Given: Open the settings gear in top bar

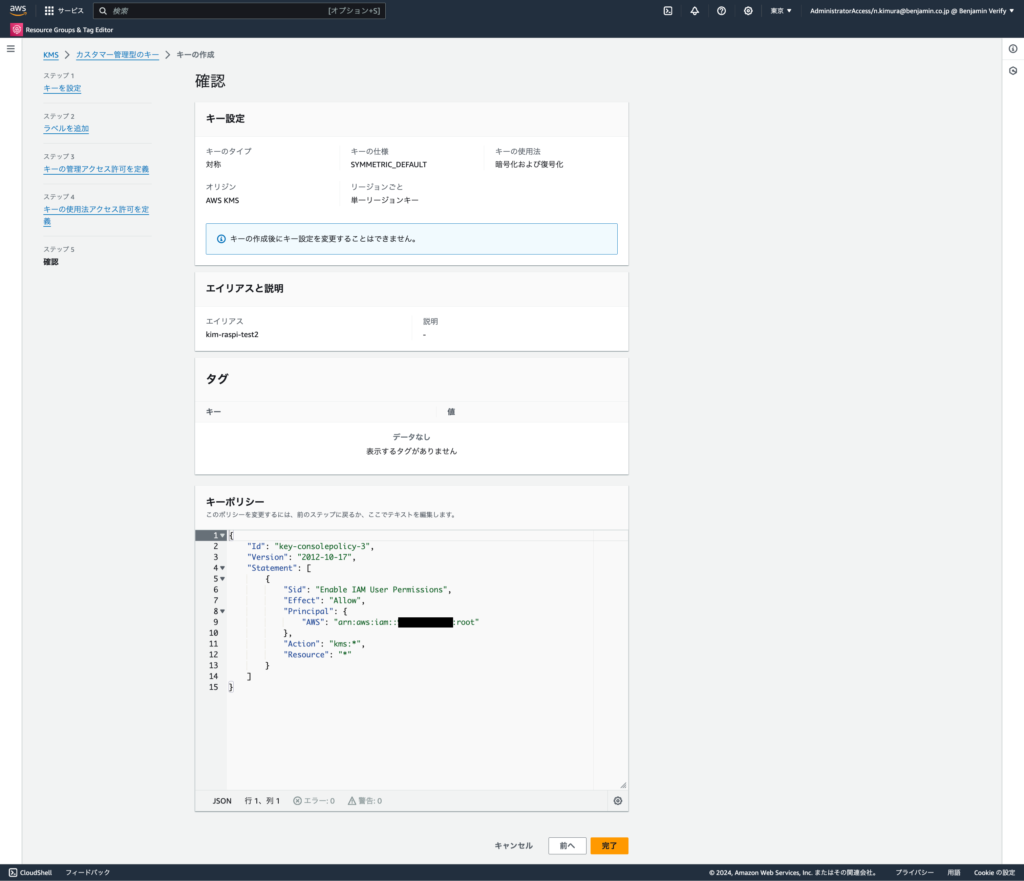Looking at the screenshot, I should pyautogui.click(x=748, y=10).
